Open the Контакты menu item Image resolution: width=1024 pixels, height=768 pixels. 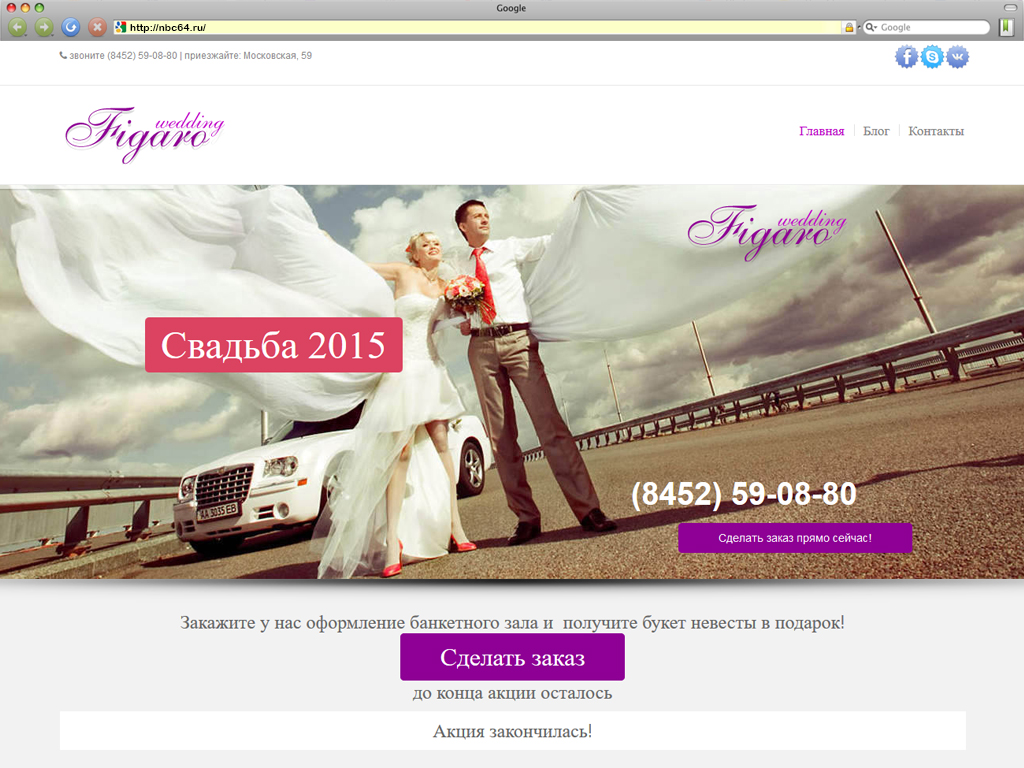click(936, 131)
